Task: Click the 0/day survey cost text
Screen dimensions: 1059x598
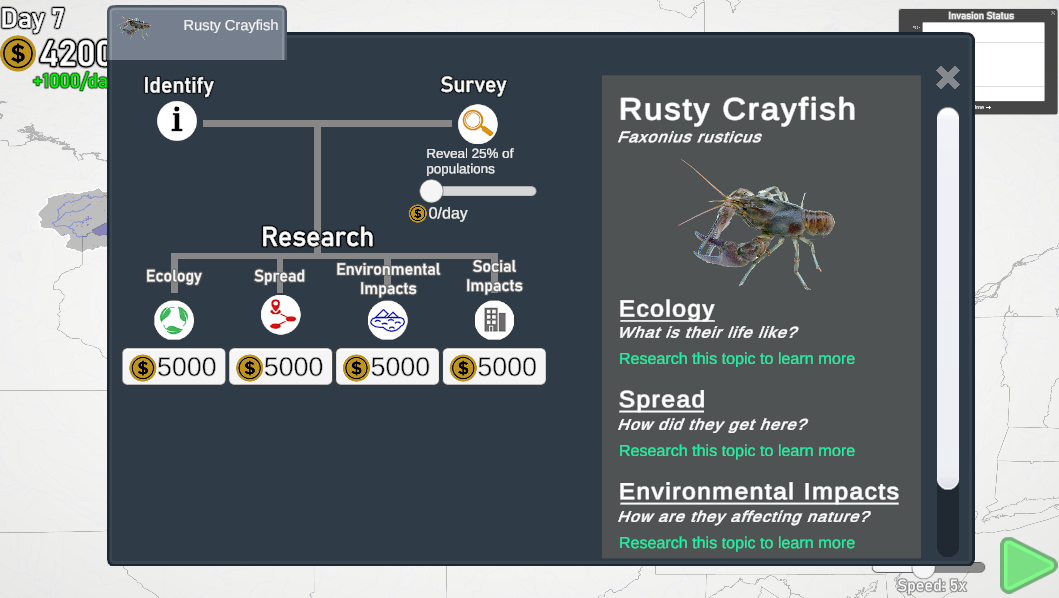Action: (x=447, y=214)
